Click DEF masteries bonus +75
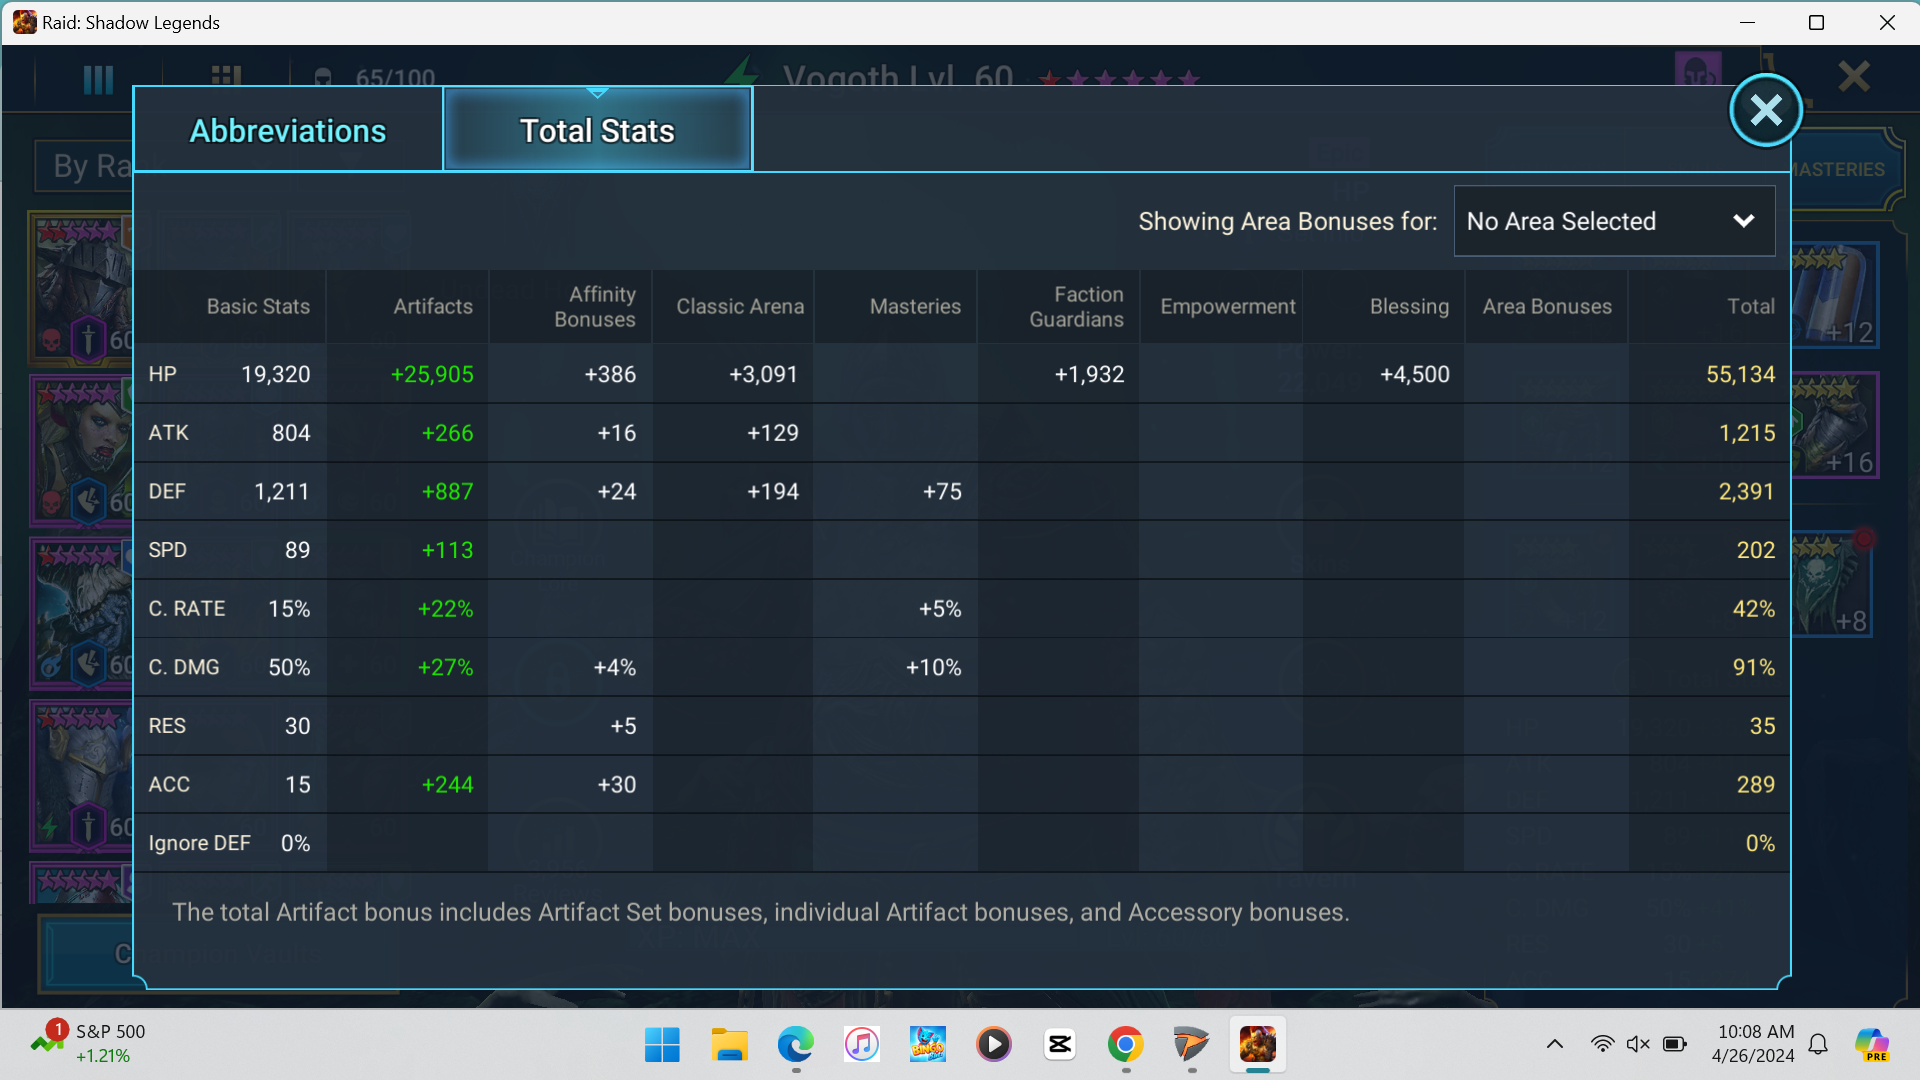This screenshot has height=1080, width=1920. (942, 491)
